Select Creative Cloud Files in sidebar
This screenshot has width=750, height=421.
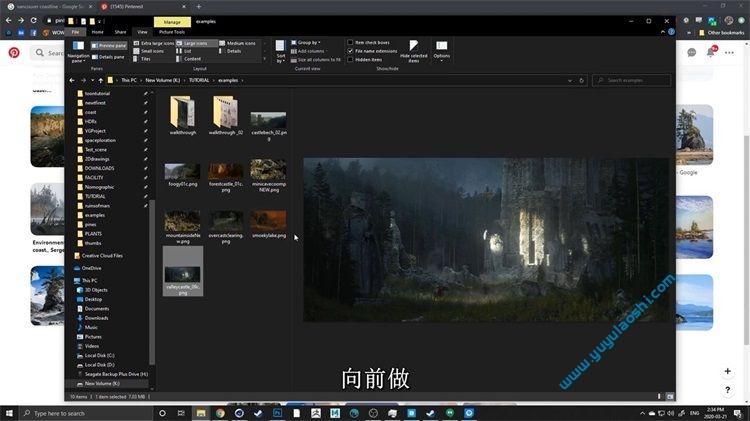point(99,256)
